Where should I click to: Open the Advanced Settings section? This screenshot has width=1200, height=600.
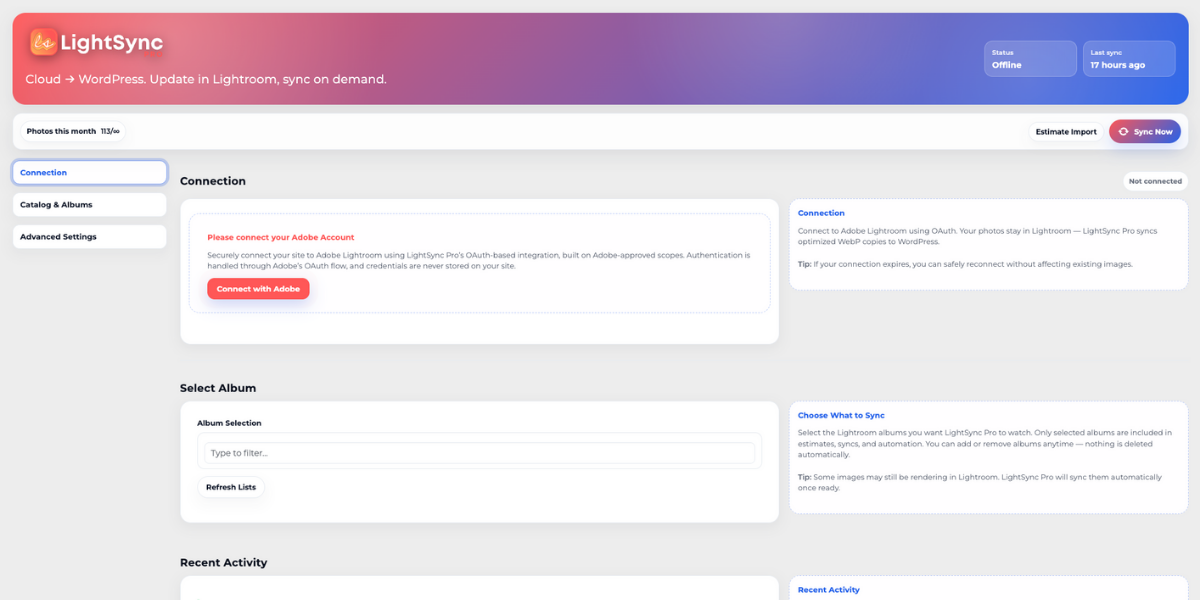pos(89,236)
